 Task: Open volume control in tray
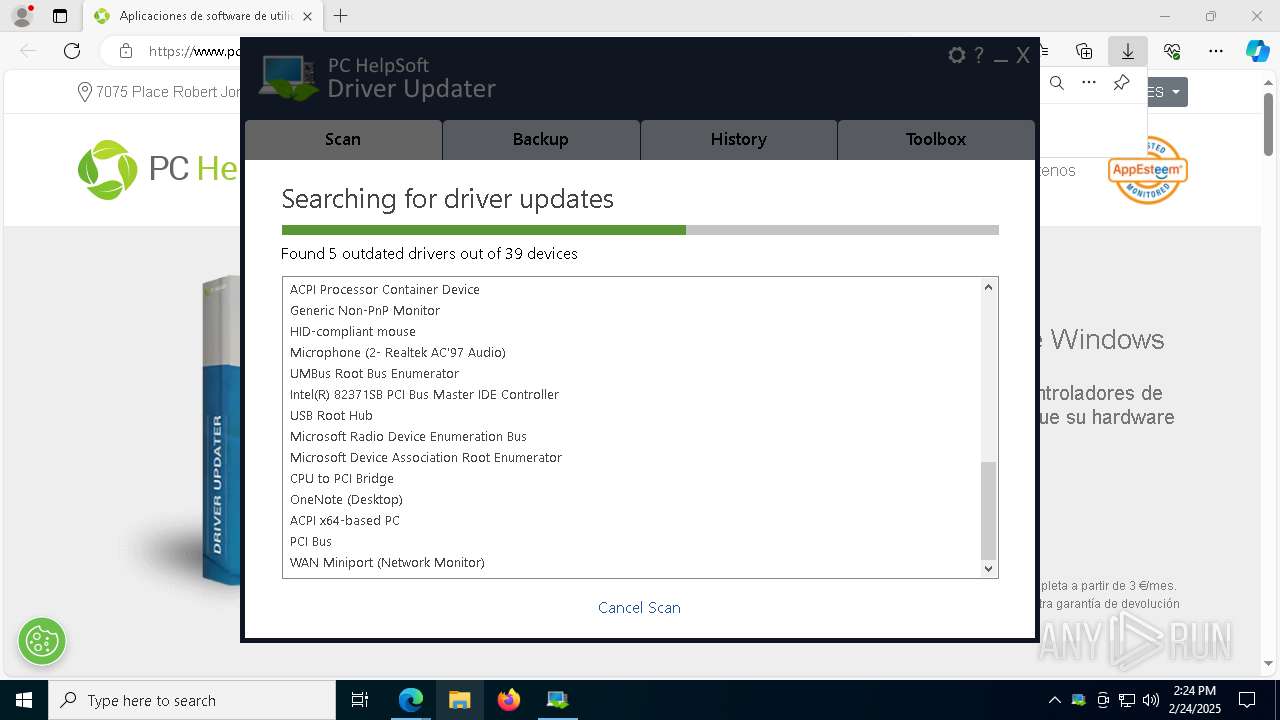coord(1151,700)
